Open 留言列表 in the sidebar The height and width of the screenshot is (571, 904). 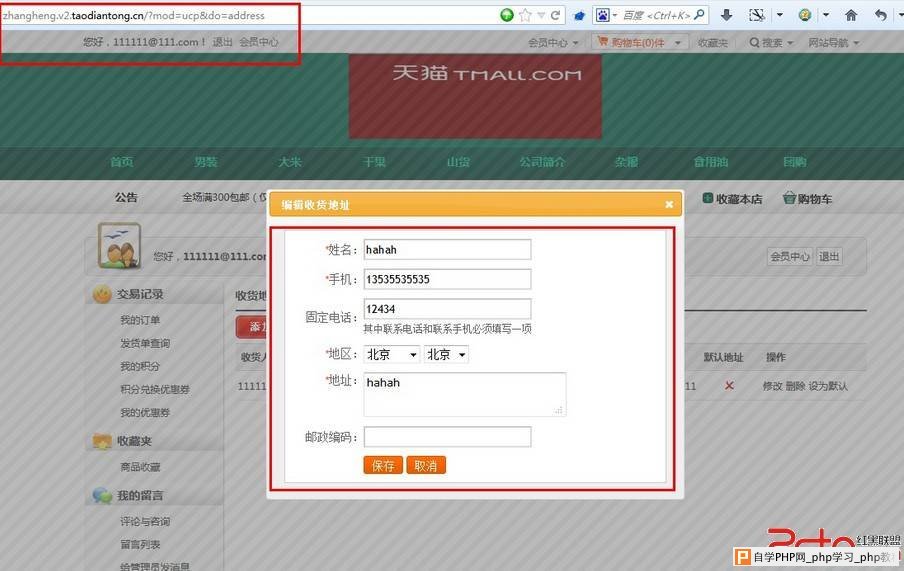pos(140,544)
